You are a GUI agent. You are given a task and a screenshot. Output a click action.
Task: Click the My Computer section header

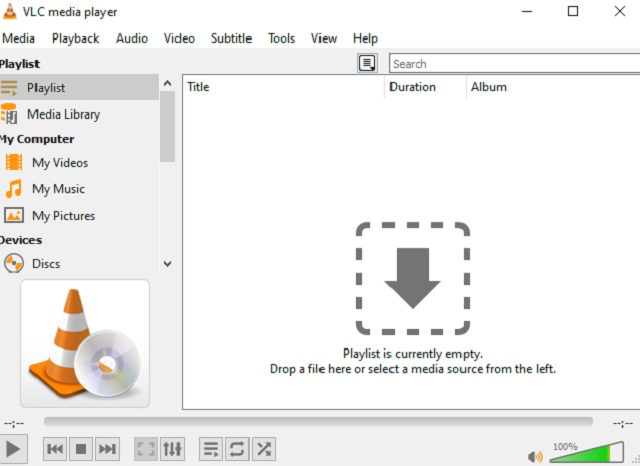(x=37, y=139)
